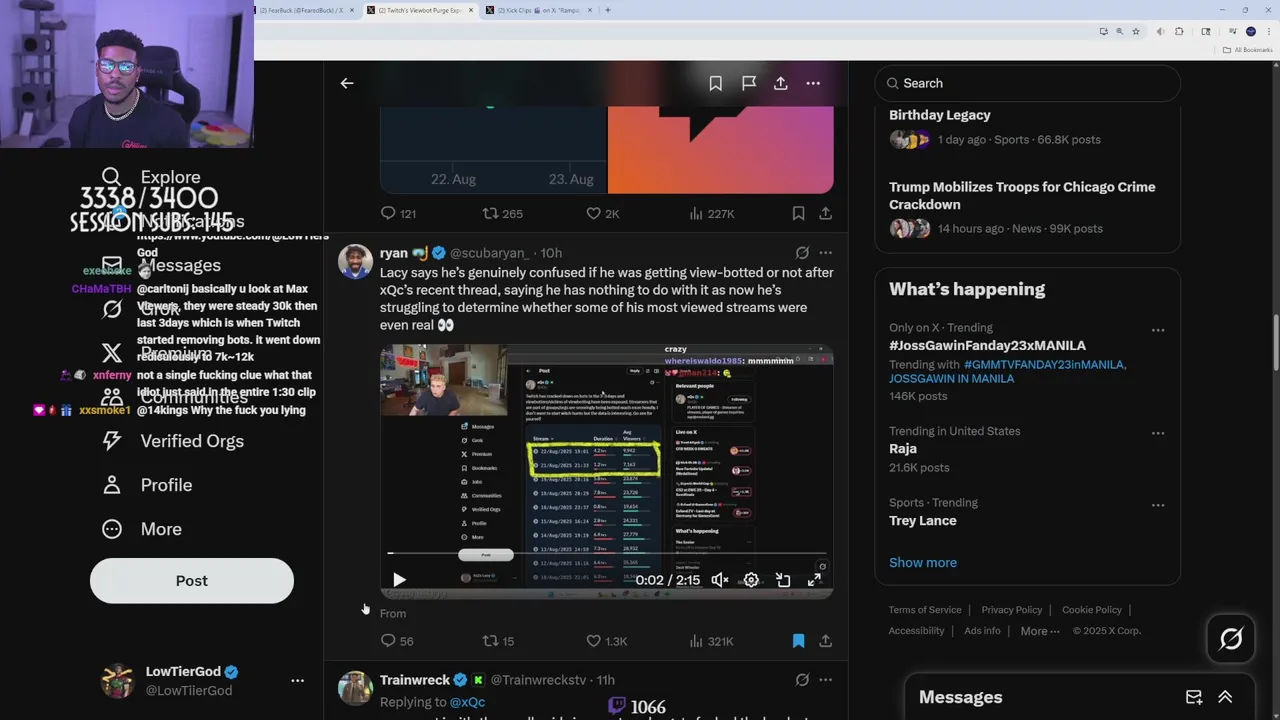The height and width of the screenshot is (720, 1280).
Task: Like ryan's post with 1.3K likes
Action: pos(606,641)
